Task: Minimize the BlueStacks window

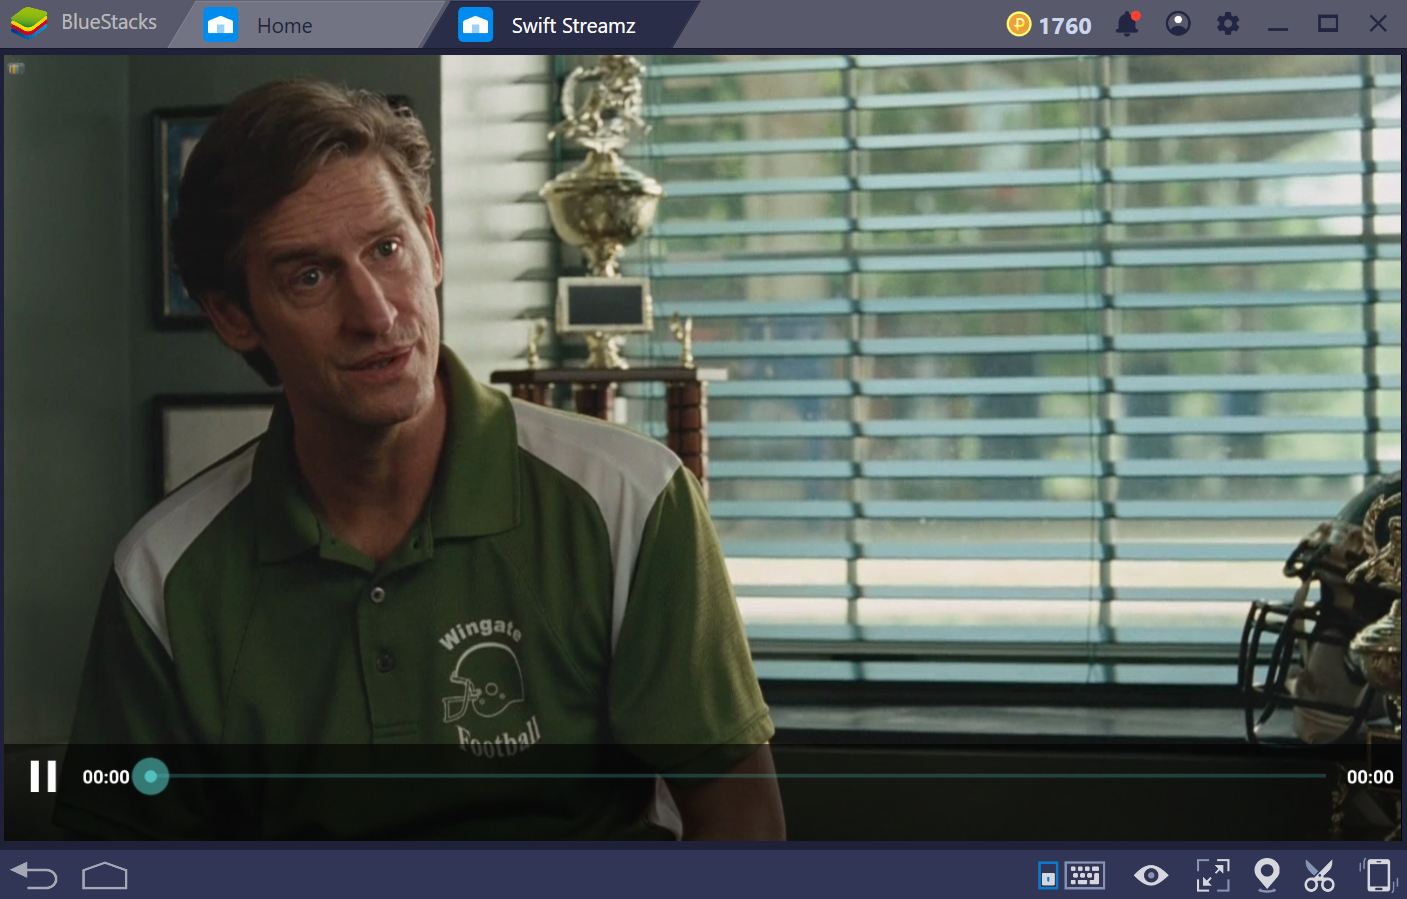Action: (1278, 25)
